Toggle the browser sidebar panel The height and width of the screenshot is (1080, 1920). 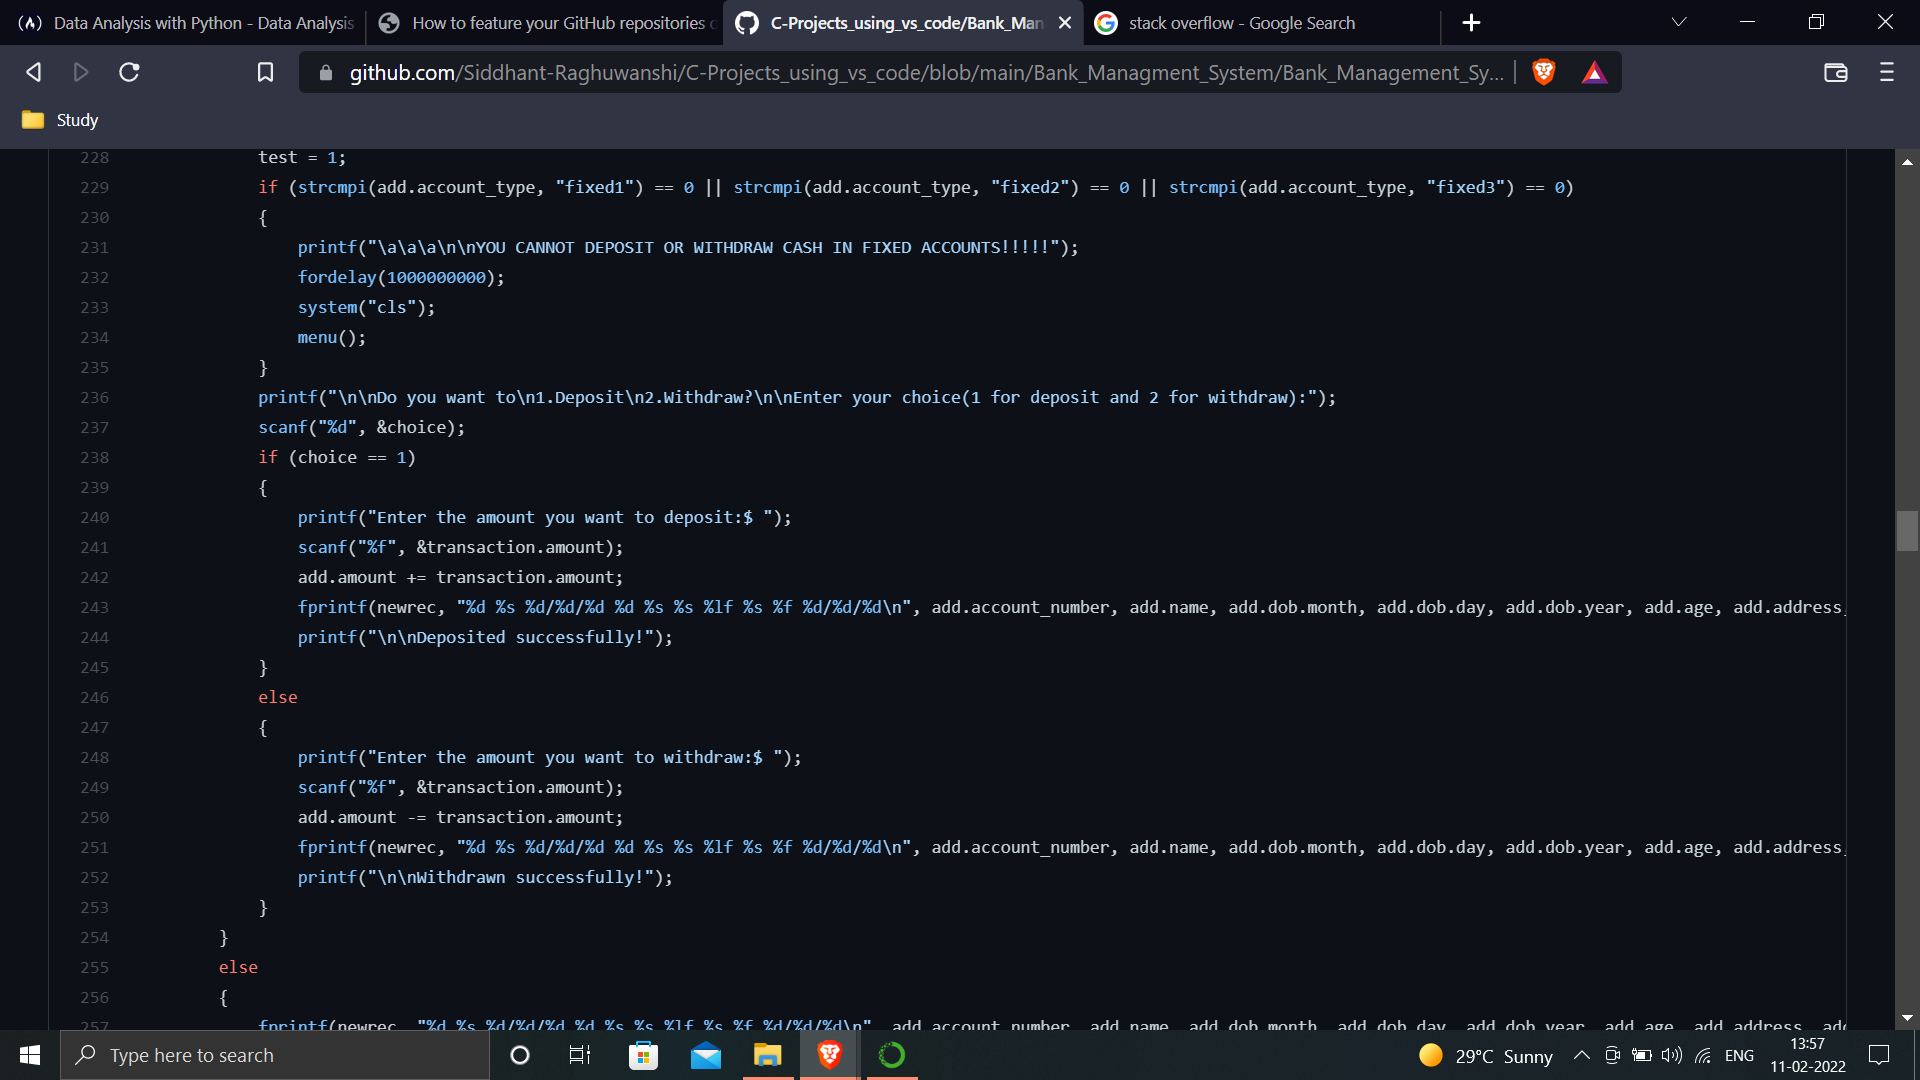tap(1835, 72)
